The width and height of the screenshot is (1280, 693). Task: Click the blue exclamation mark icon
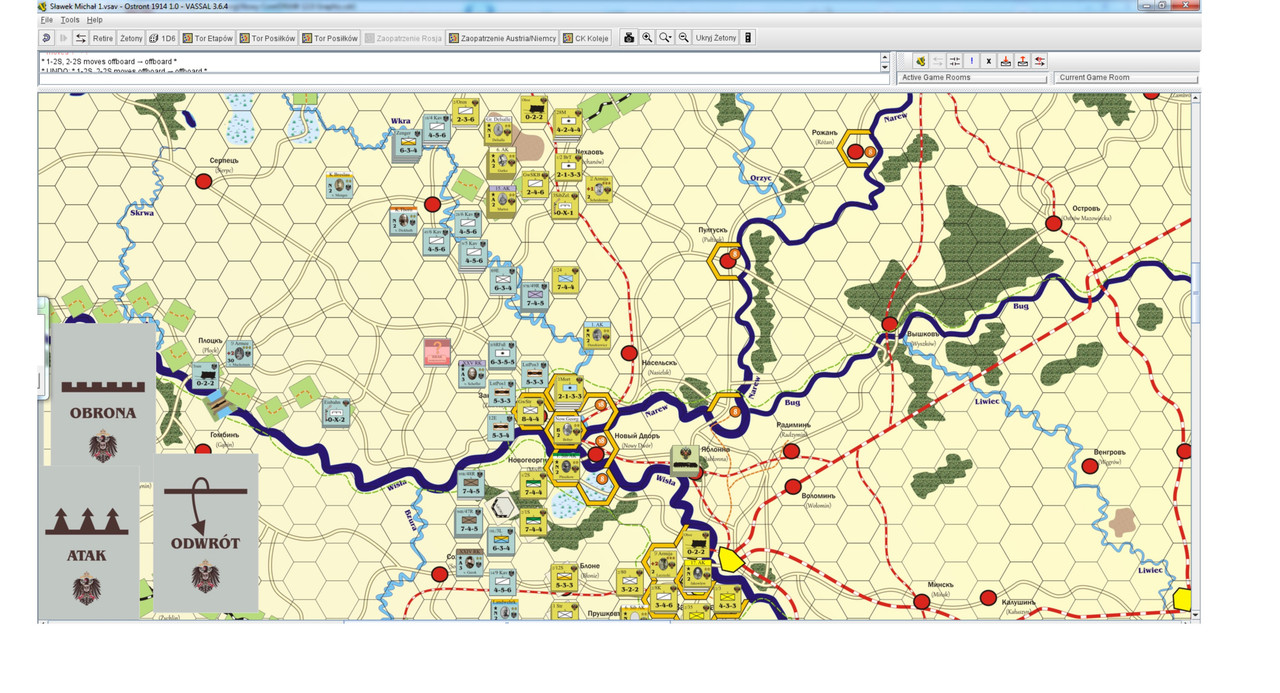pyautogui.click(x=971, y=61)
